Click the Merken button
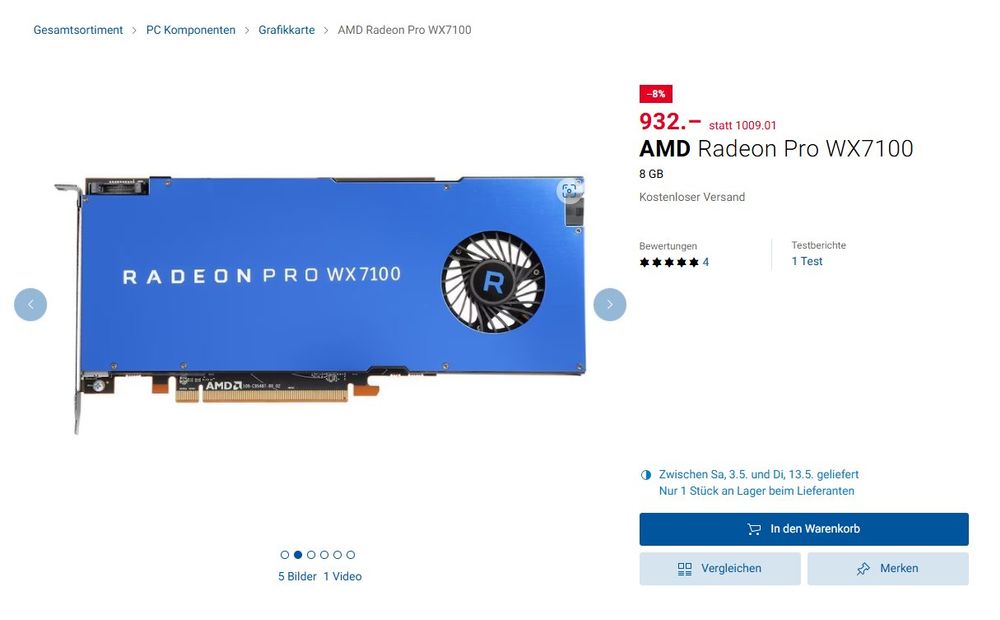Image resolution: width=1000 pixels, height=620 pixels. click(x=888, y=568)
